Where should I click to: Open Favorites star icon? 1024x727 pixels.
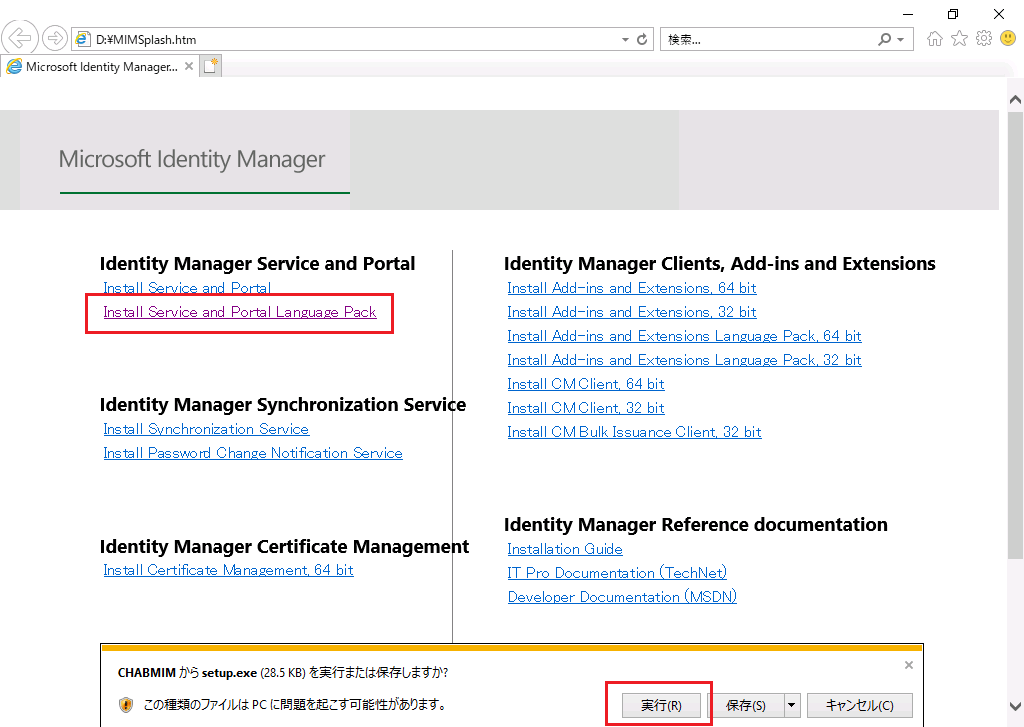point(959,39)
